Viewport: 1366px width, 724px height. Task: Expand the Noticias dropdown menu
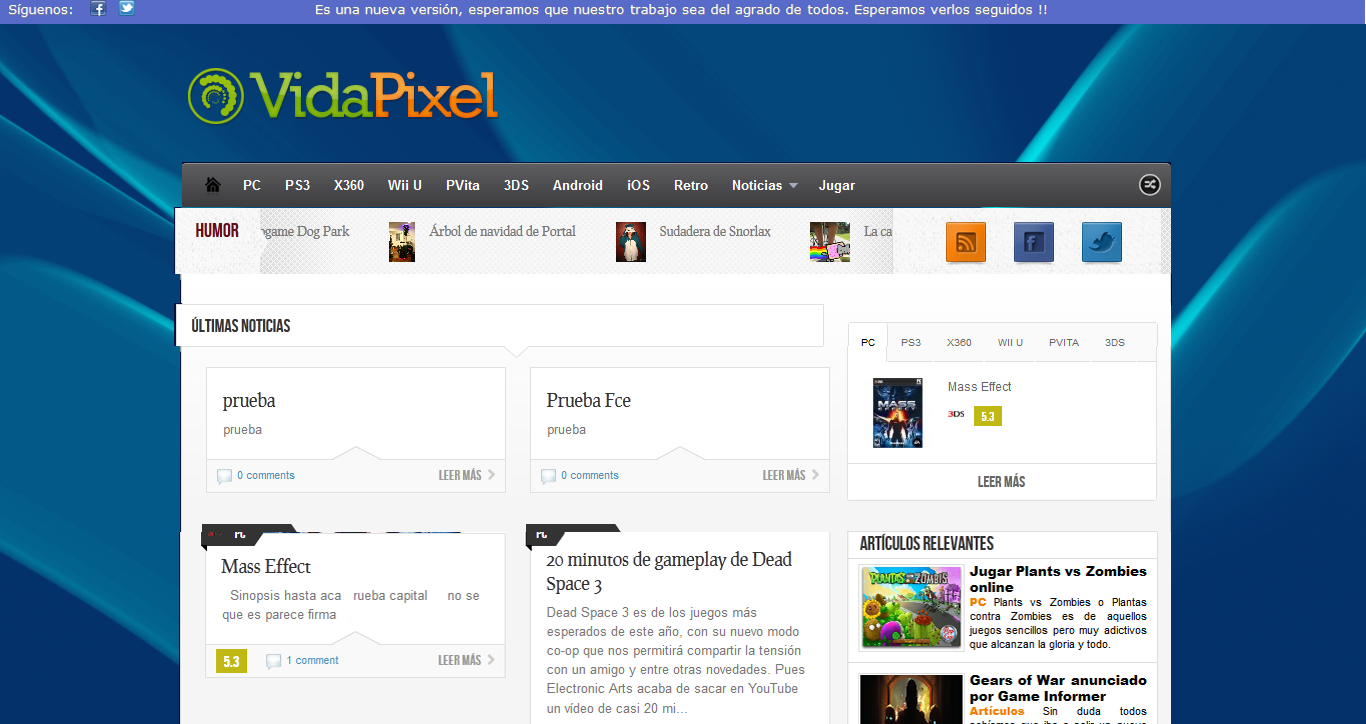(764, 185)
